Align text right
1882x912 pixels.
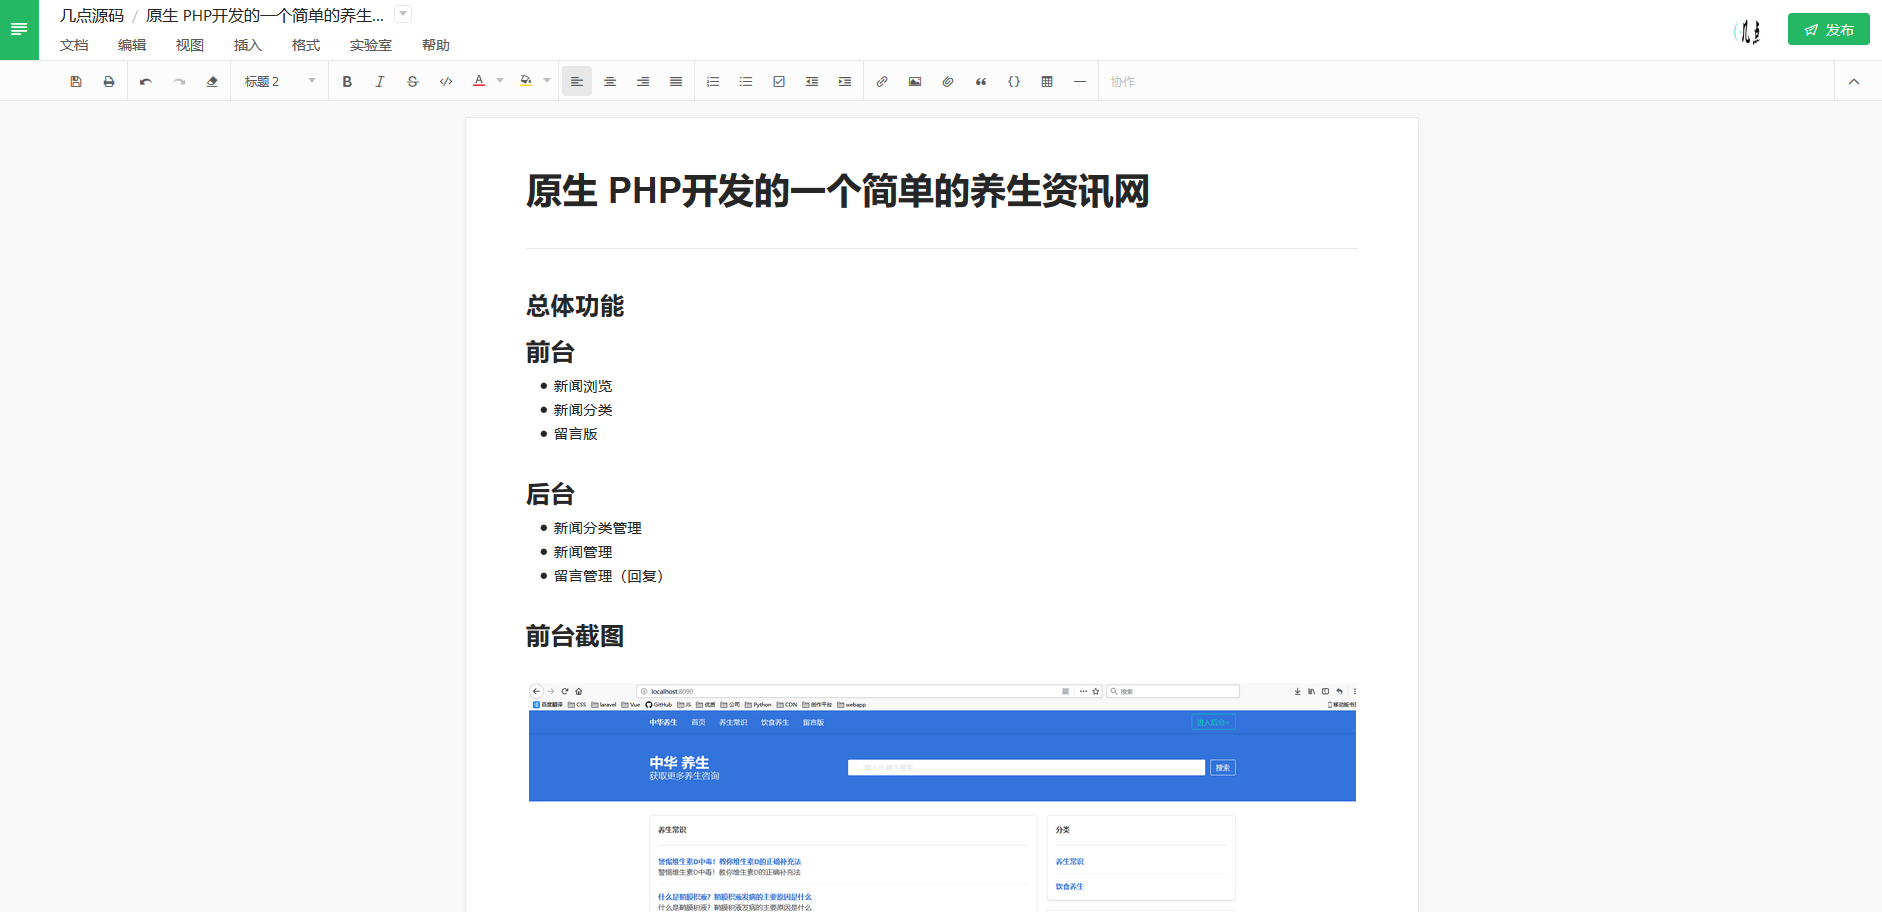(643, 82)
